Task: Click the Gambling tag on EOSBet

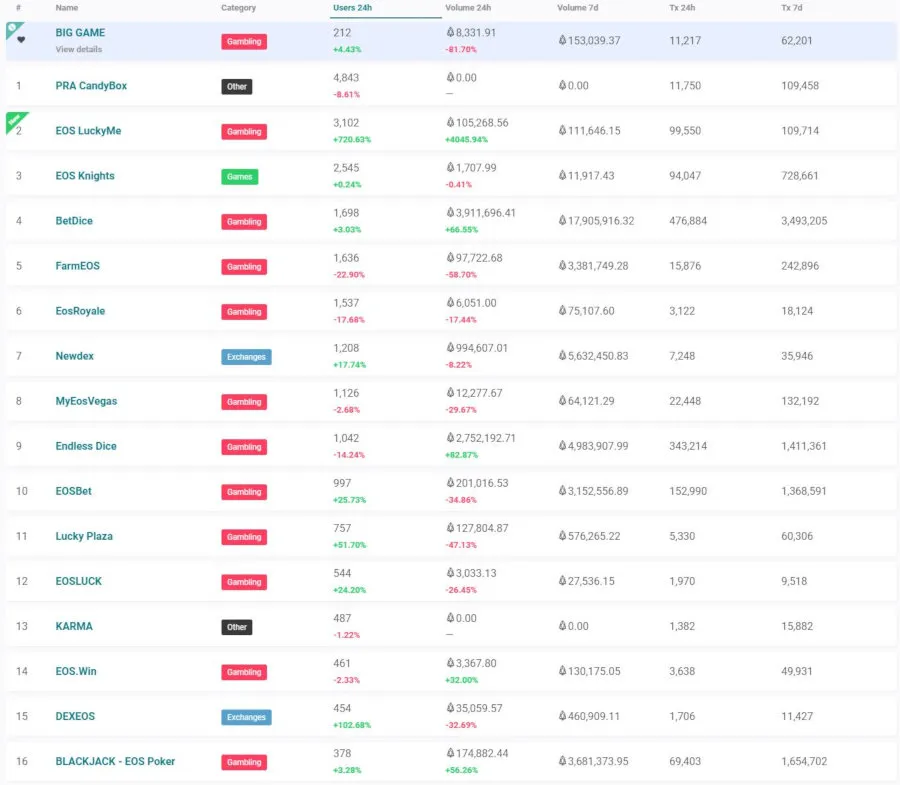Action: pyautogui.click(x=244, y=492)
